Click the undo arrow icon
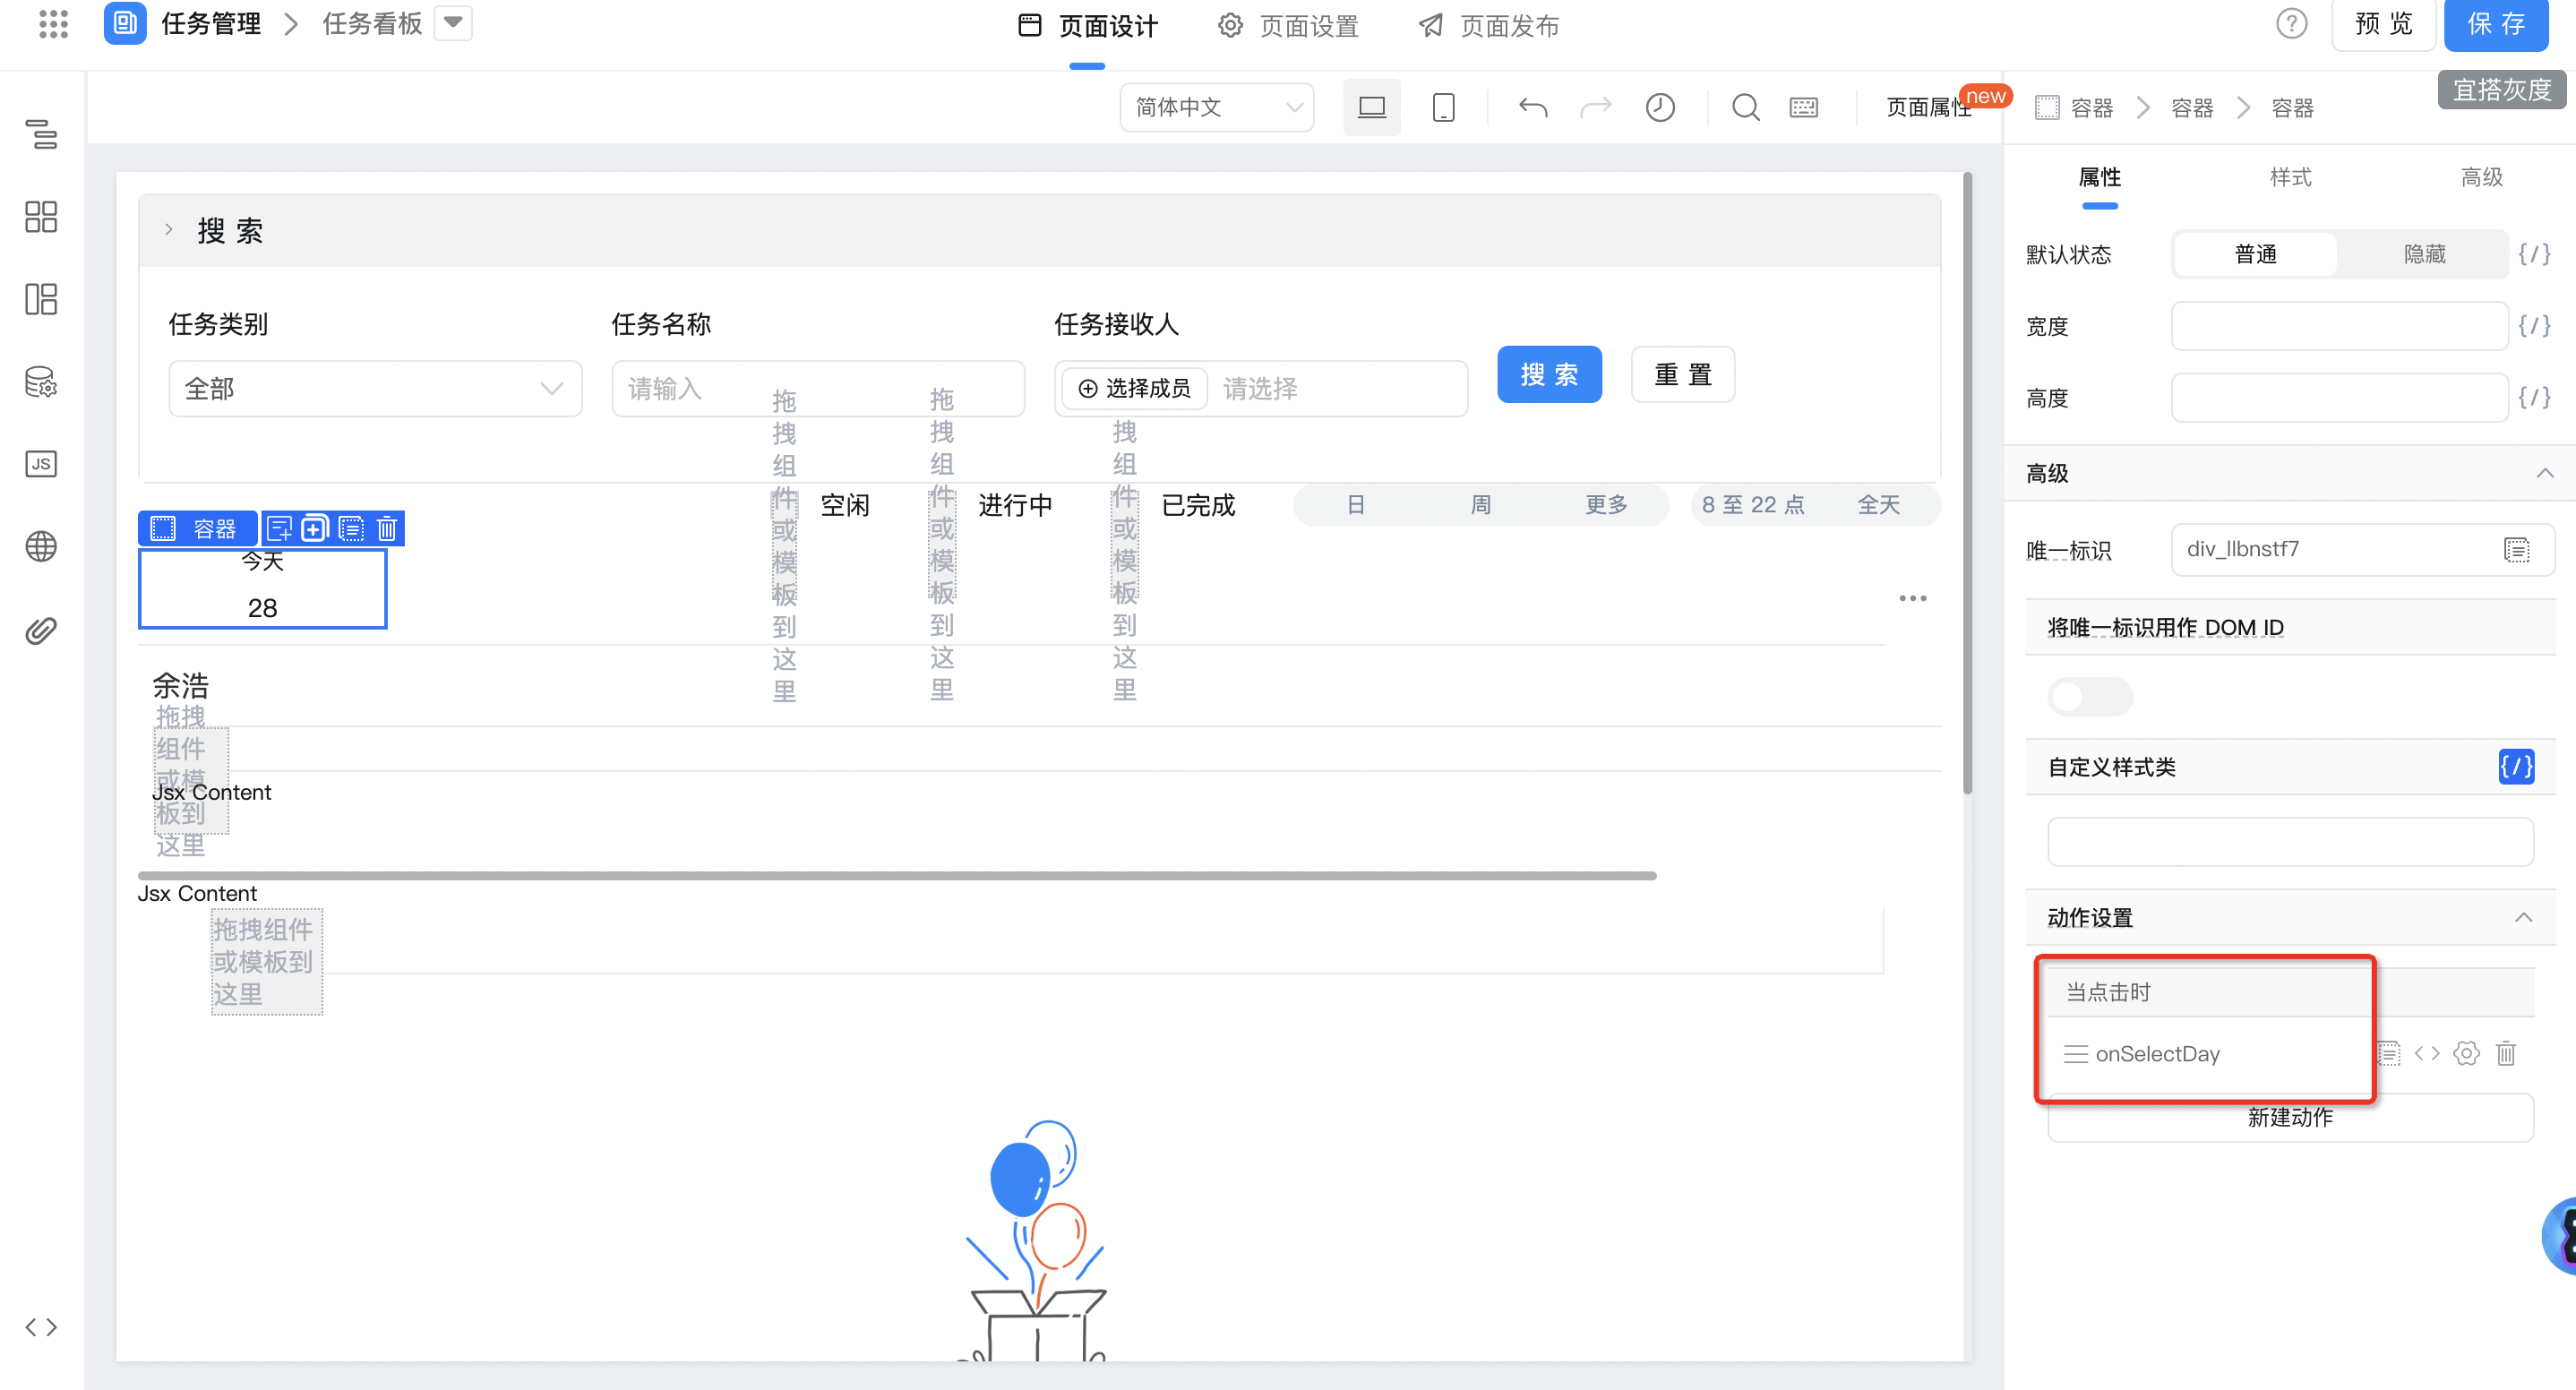Image resolution: width=2576 pixels, height=1390 pixels. (x=1533, y=107)
